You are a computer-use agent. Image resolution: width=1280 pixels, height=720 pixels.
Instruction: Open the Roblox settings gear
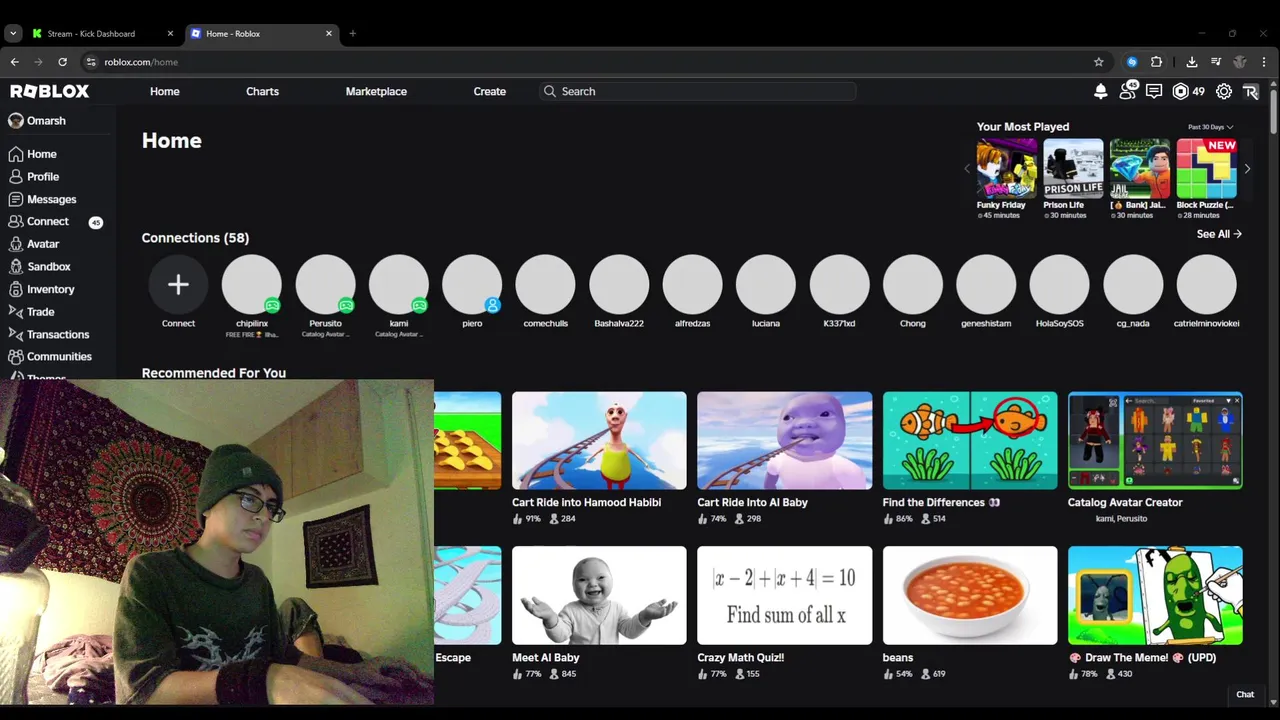[x=1224, y=91]
